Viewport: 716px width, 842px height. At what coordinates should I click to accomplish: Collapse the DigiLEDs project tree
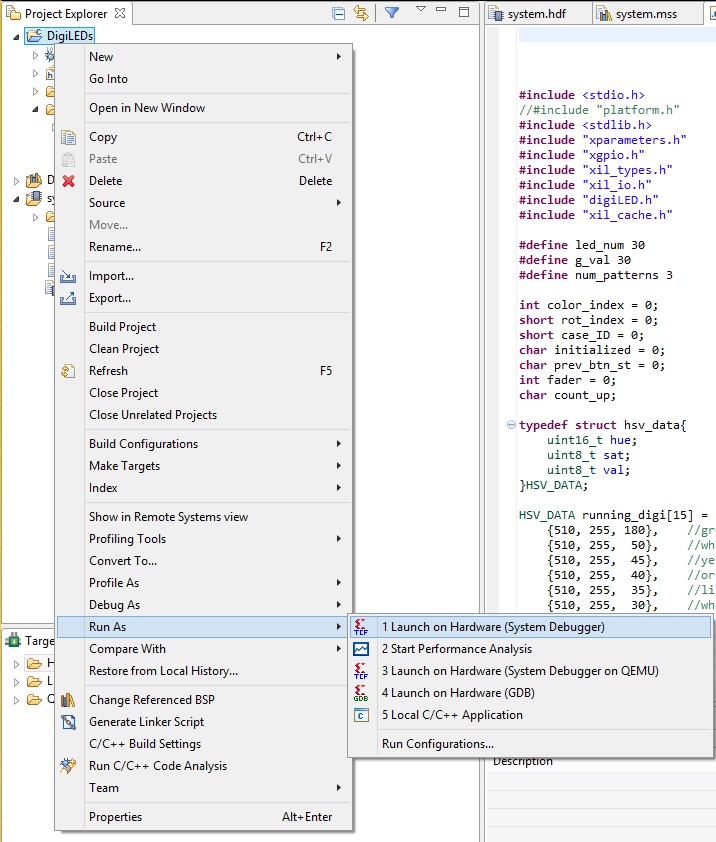coord(16,37)
